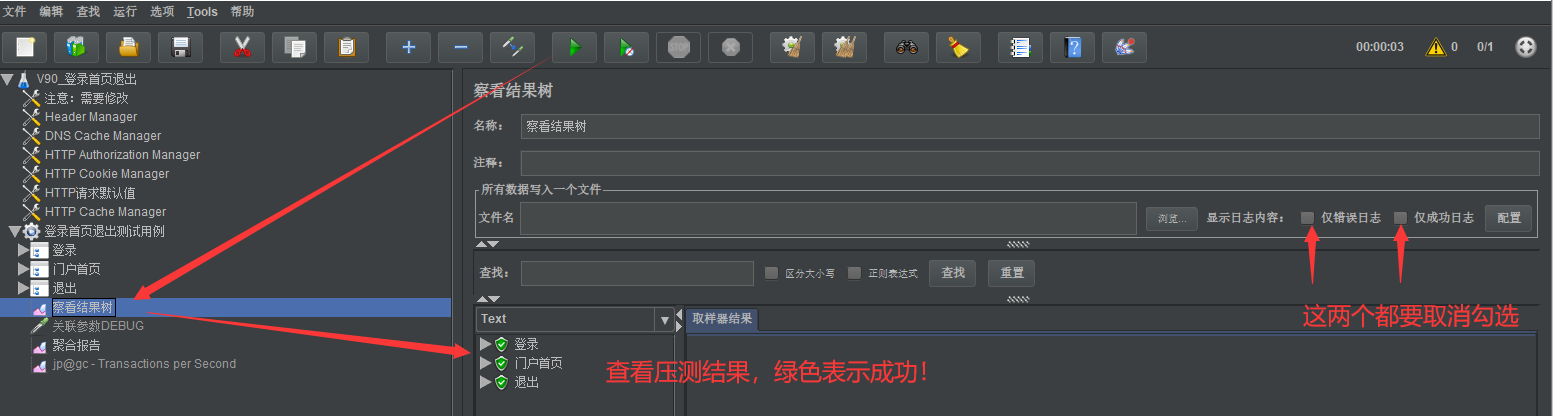
Task: Create a new test plan
Action: 25,47
